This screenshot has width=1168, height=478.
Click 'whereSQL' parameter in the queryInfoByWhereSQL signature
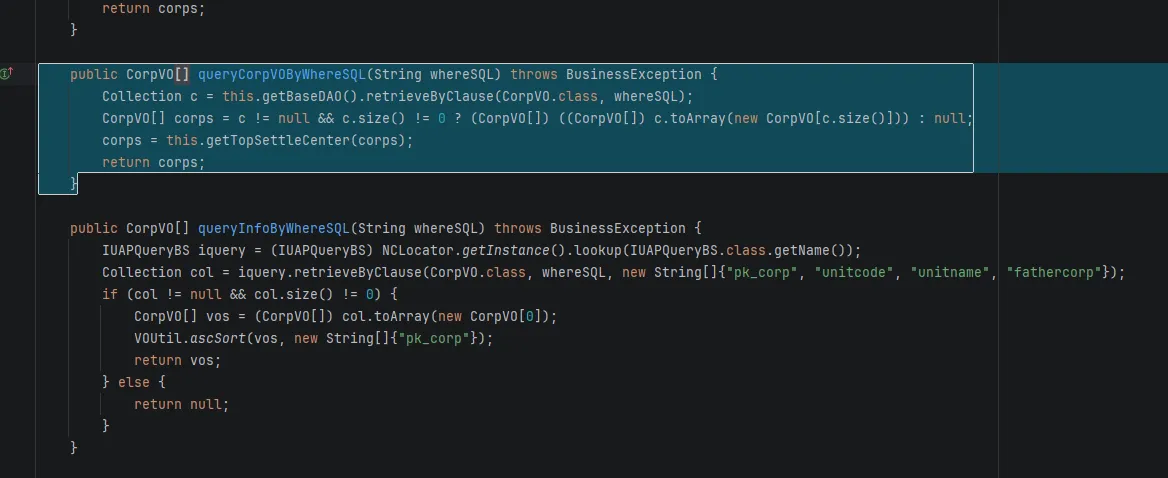pos(445,229)
